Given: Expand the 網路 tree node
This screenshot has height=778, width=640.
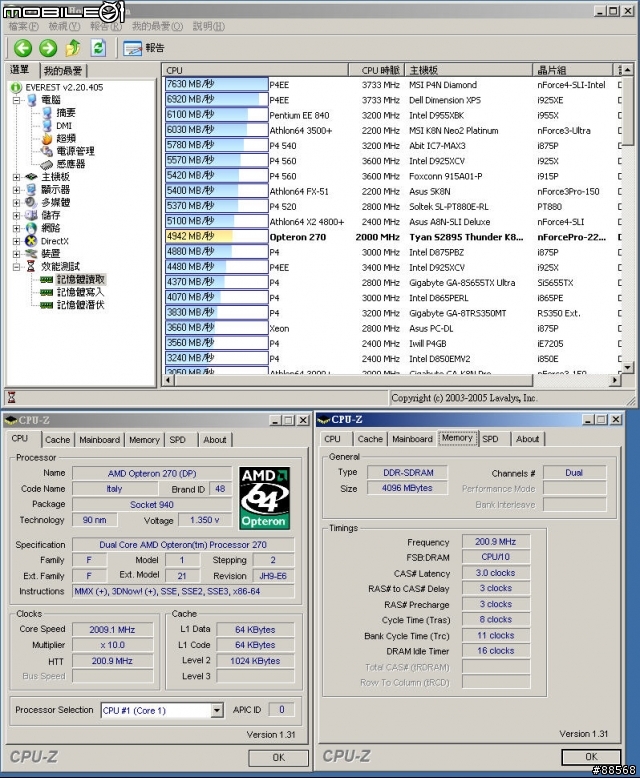Looking at the screenshot, I should (x=16, y=228).
